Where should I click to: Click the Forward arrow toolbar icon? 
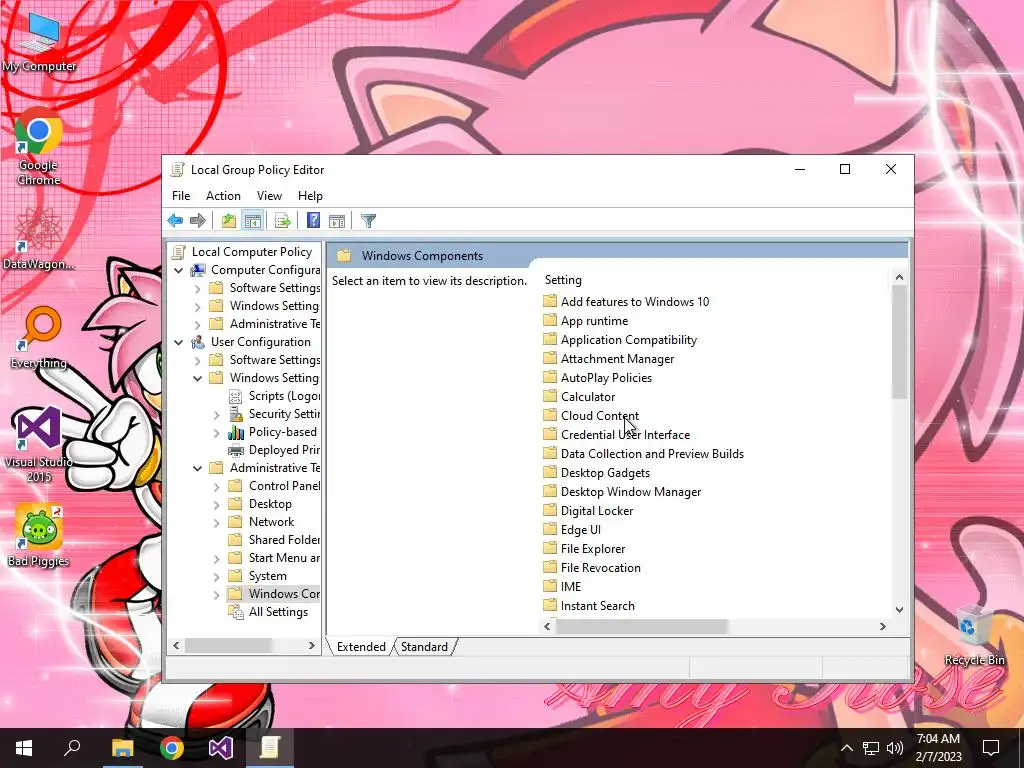tap(197, 221)
